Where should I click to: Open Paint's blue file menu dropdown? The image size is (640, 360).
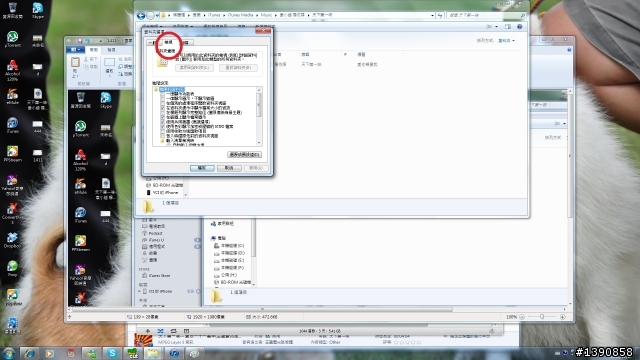click(x=75, y=50)
